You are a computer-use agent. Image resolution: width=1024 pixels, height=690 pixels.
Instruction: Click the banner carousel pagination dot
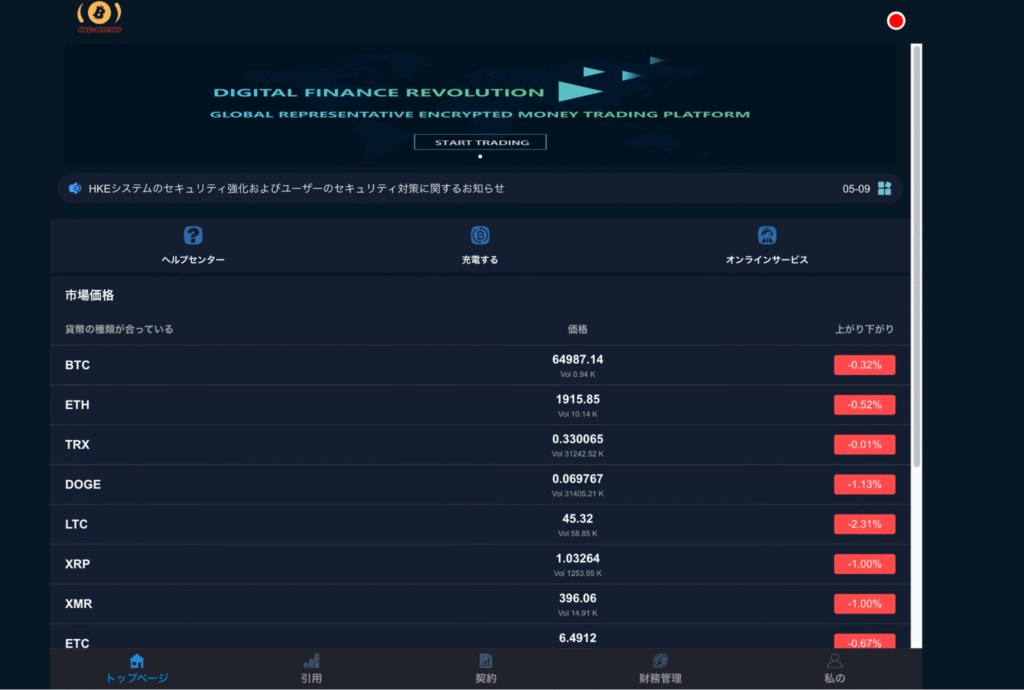tap(480, 157)
